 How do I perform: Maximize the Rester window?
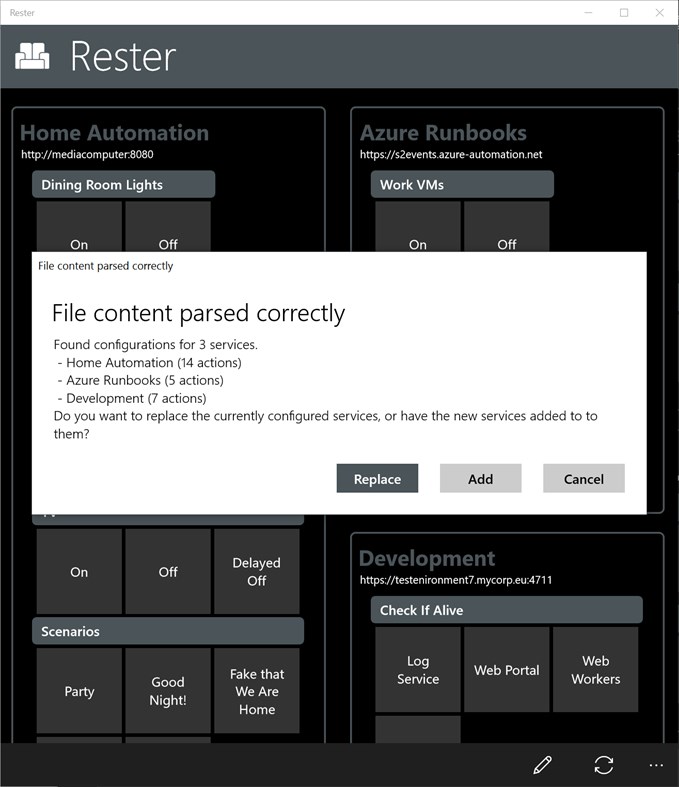[x=624, y=13]
